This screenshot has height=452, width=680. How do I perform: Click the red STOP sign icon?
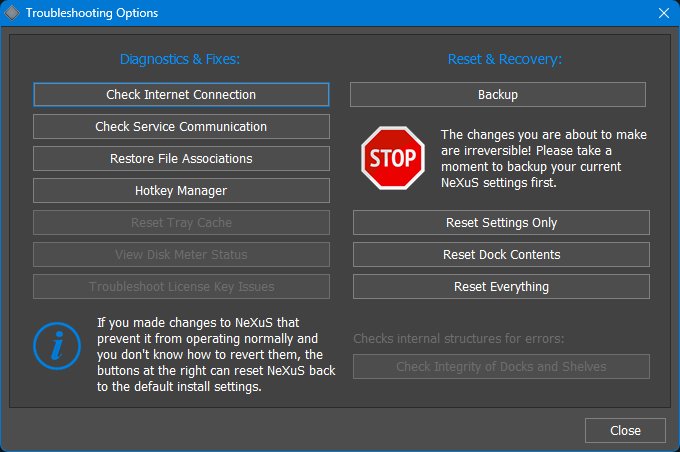pos(393,158)
